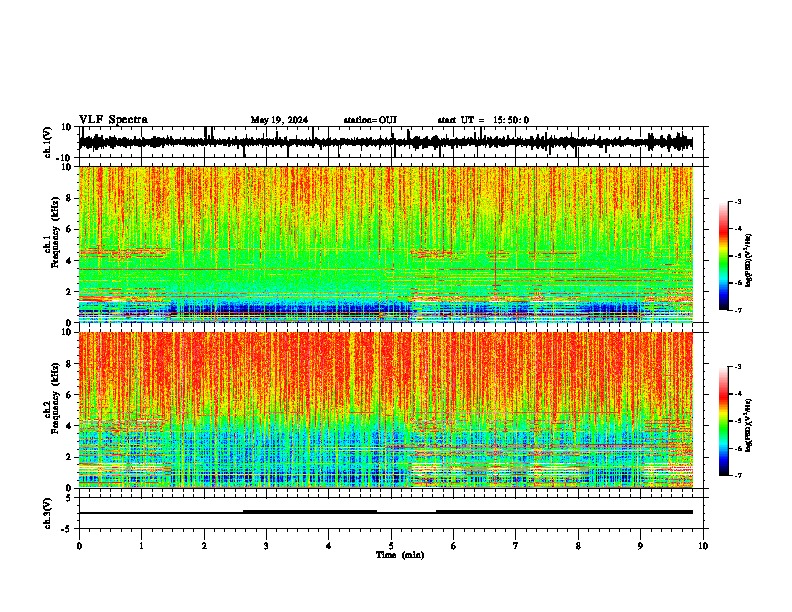Click the 'start UT = 15:50:0' label
792x612 pixels.
[x=483, y=120]
